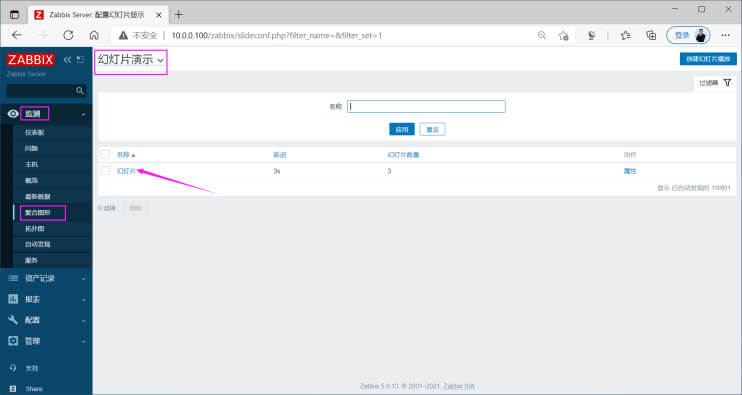Open the 幻灯片 slideshow link
The width and height of the screenshot is (742, 395).
click(126, 171)
